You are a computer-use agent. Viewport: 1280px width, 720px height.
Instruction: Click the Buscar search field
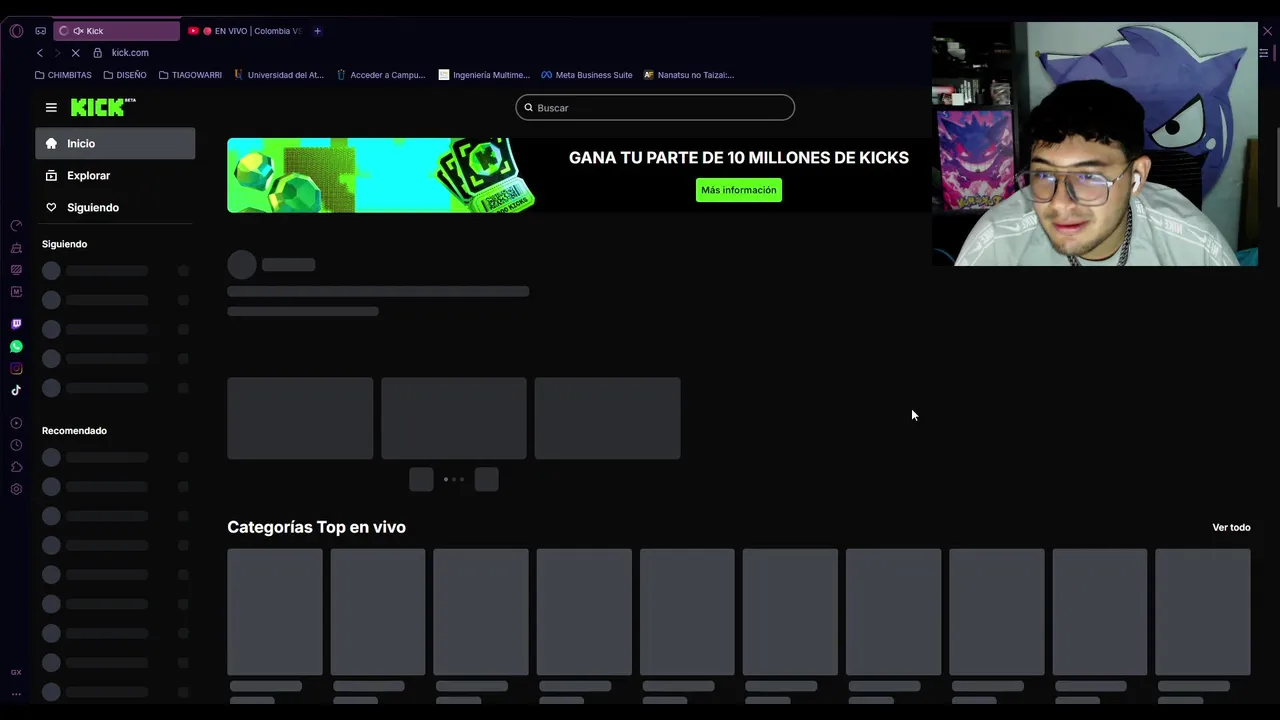pyautogui.click(x=655, y=107)
